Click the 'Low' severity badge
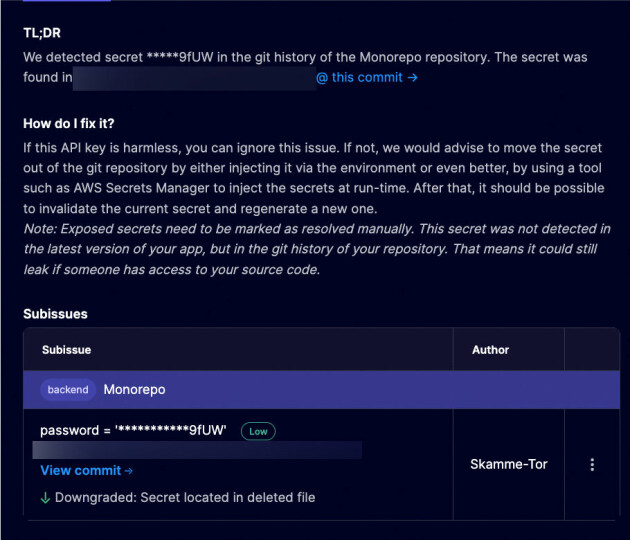 pyautogui.click(x=258, y=432)
